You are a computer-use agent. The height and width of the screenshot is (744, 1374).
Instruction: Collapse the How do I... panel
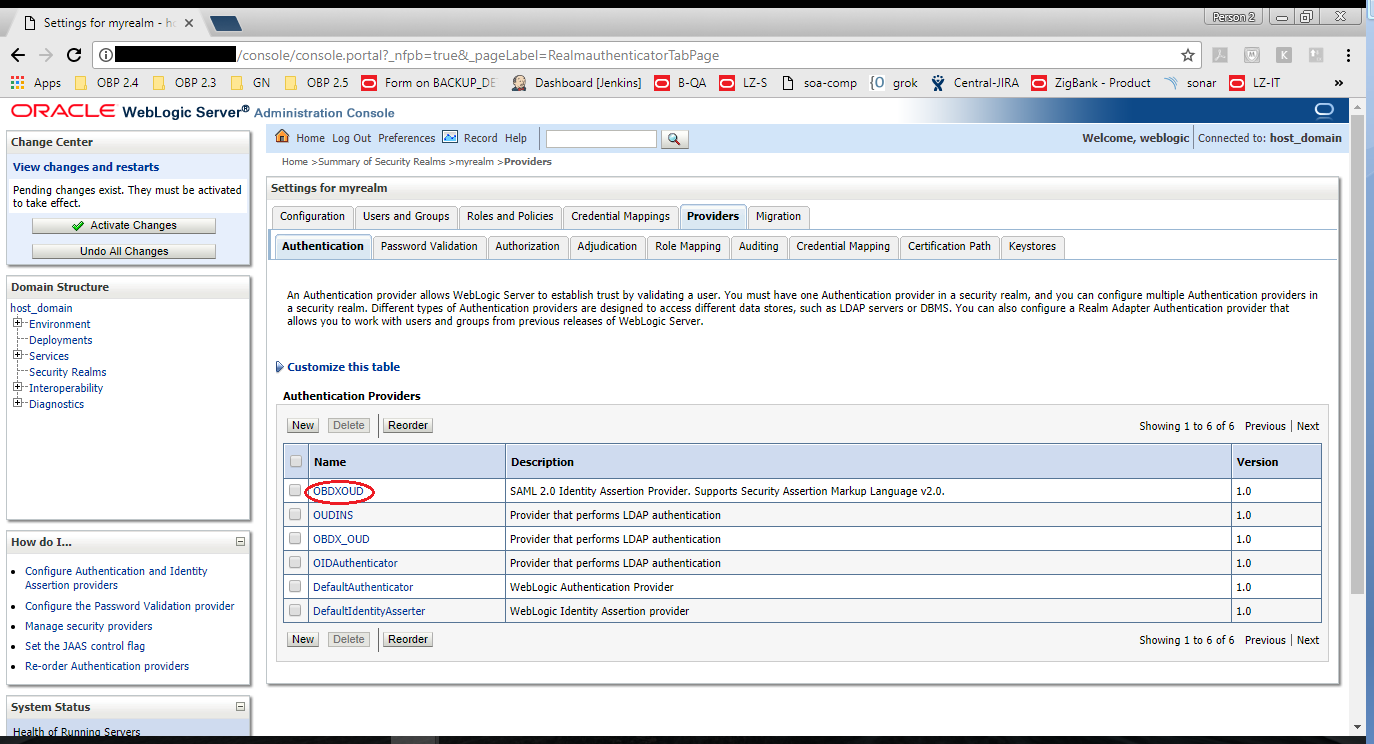click(x=240, y=542)
